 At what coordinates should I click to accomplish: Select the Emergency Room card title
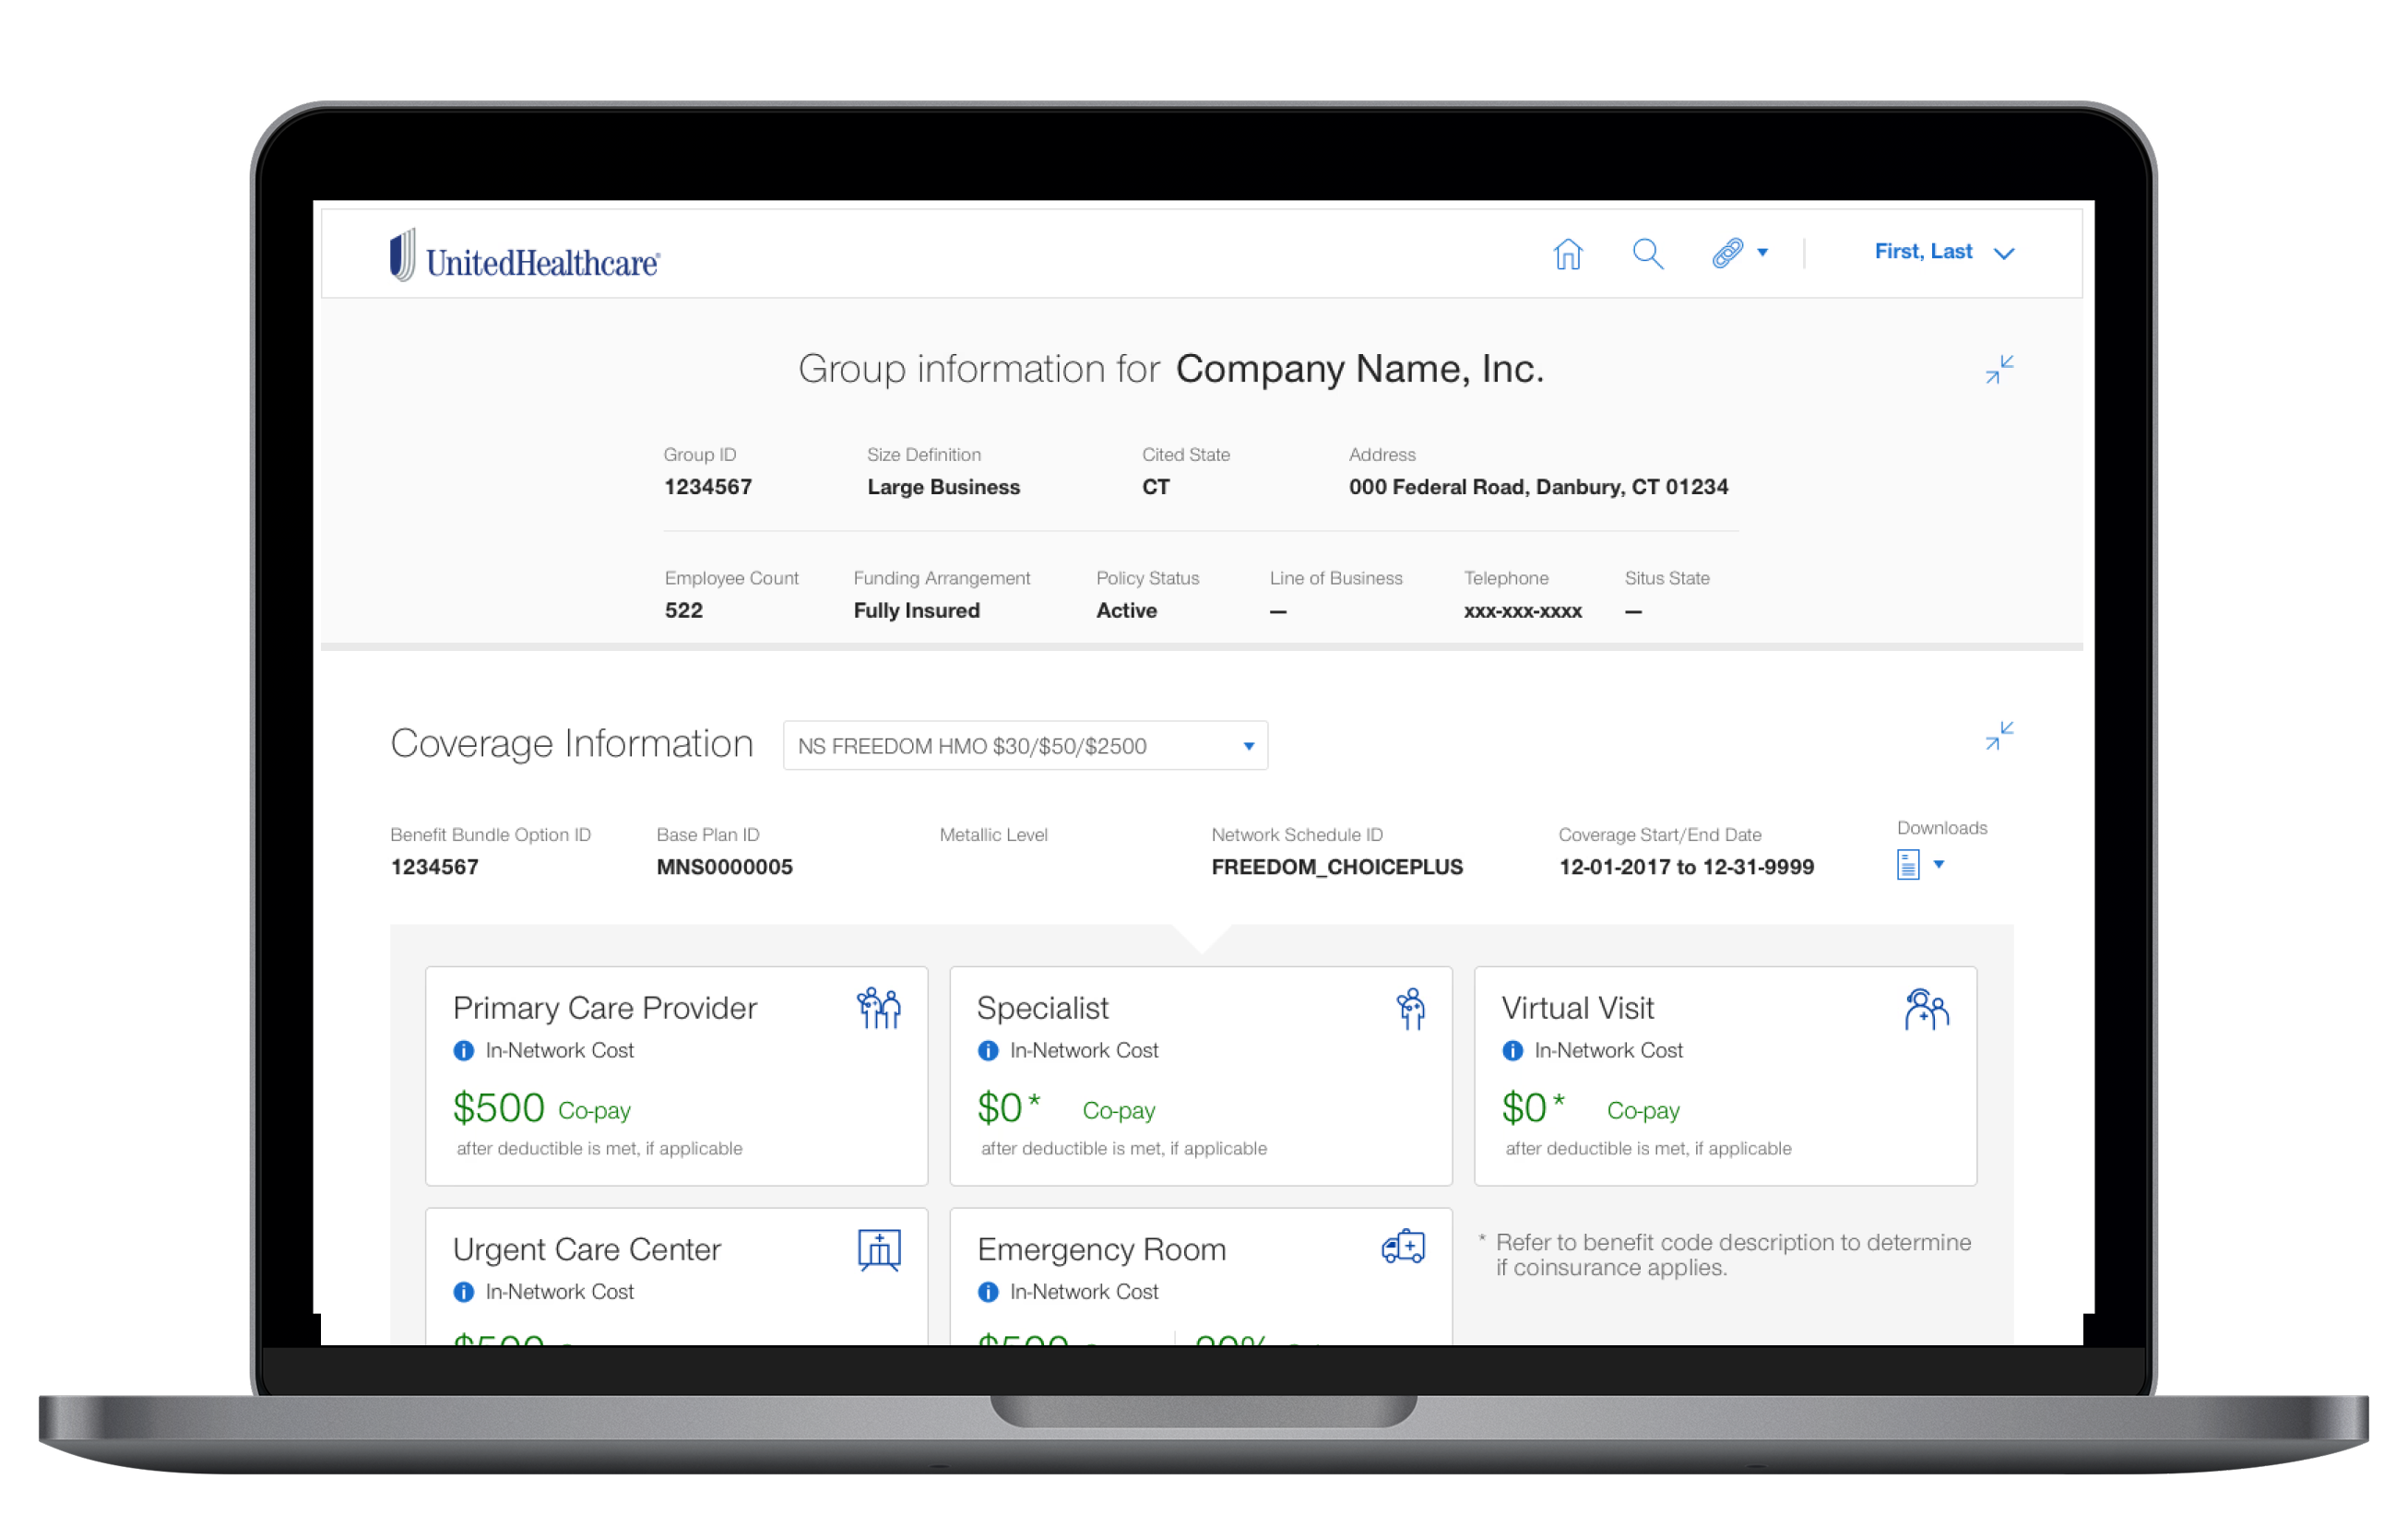click(1101, 1250)
